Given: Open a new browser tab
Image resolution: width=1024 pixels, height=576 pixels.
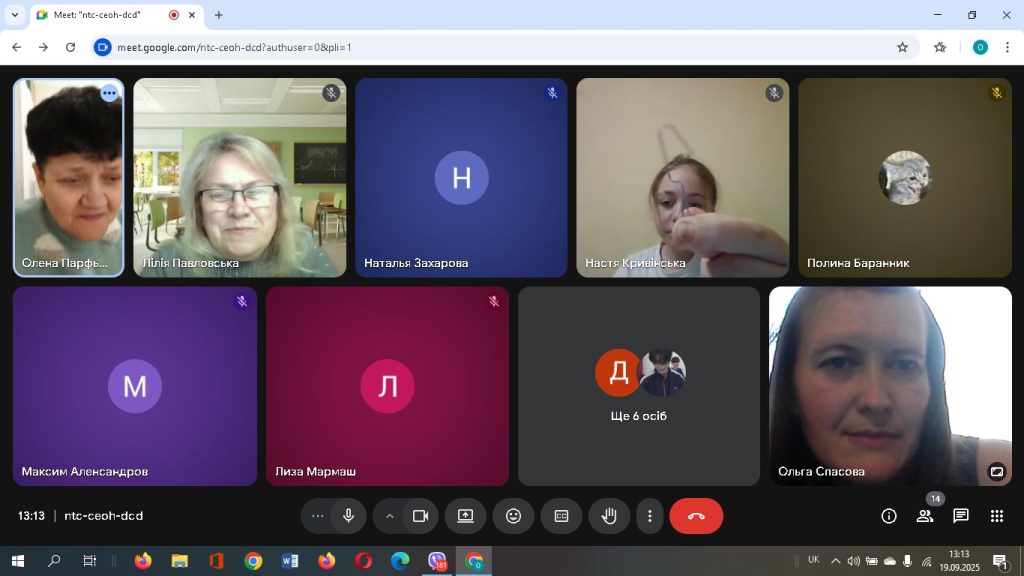Looking at the screenshot, I should (x=219, y=15).
